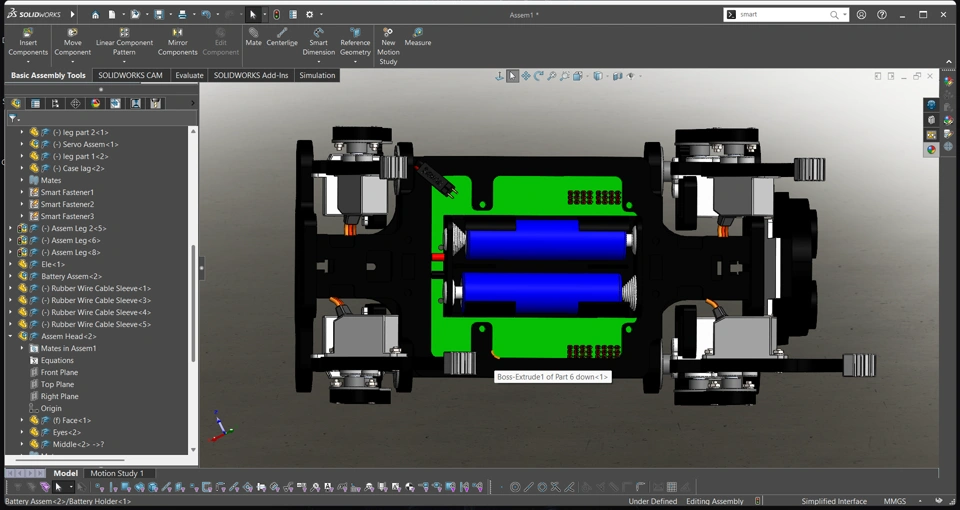Click the MMGS unit system button
The image size is (960, 510).
897,501
